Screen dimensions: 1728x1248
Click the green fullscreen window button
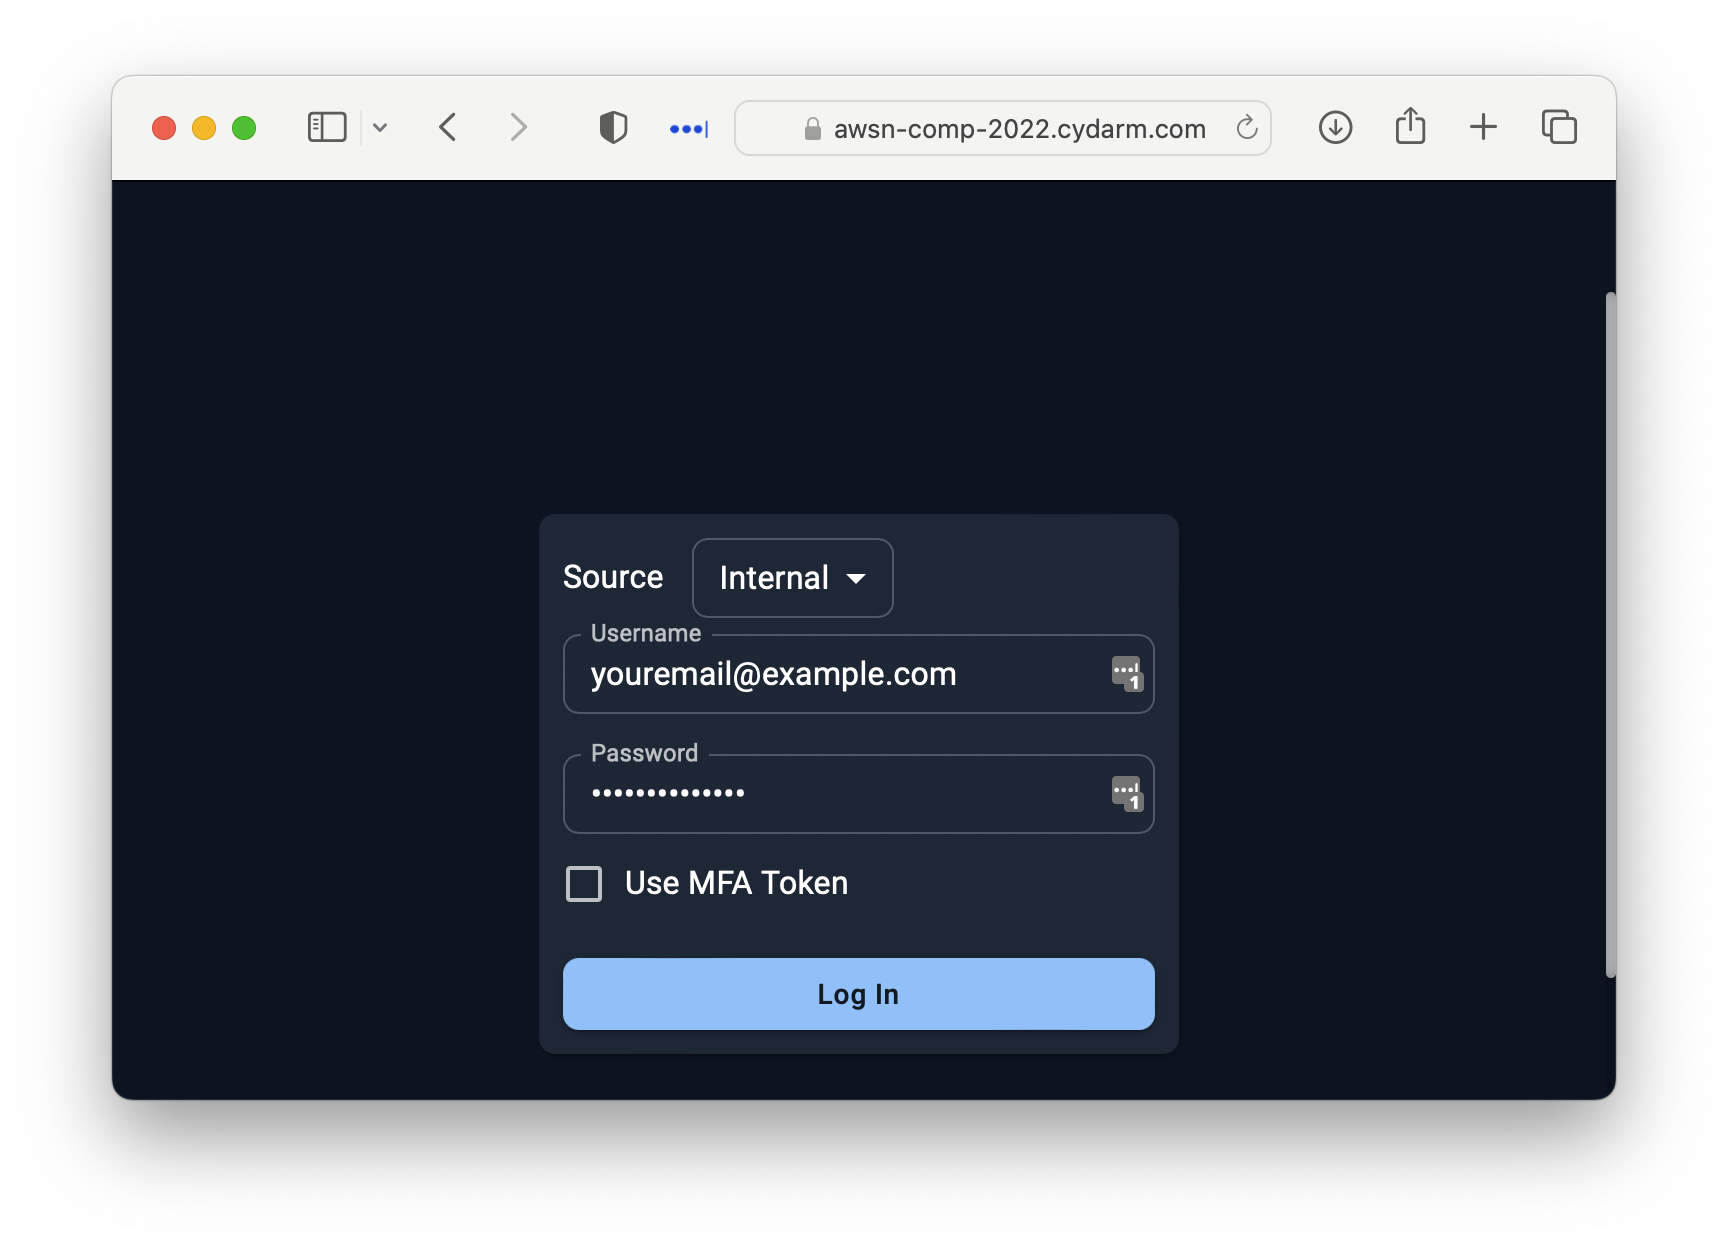(x=244, y=128)
